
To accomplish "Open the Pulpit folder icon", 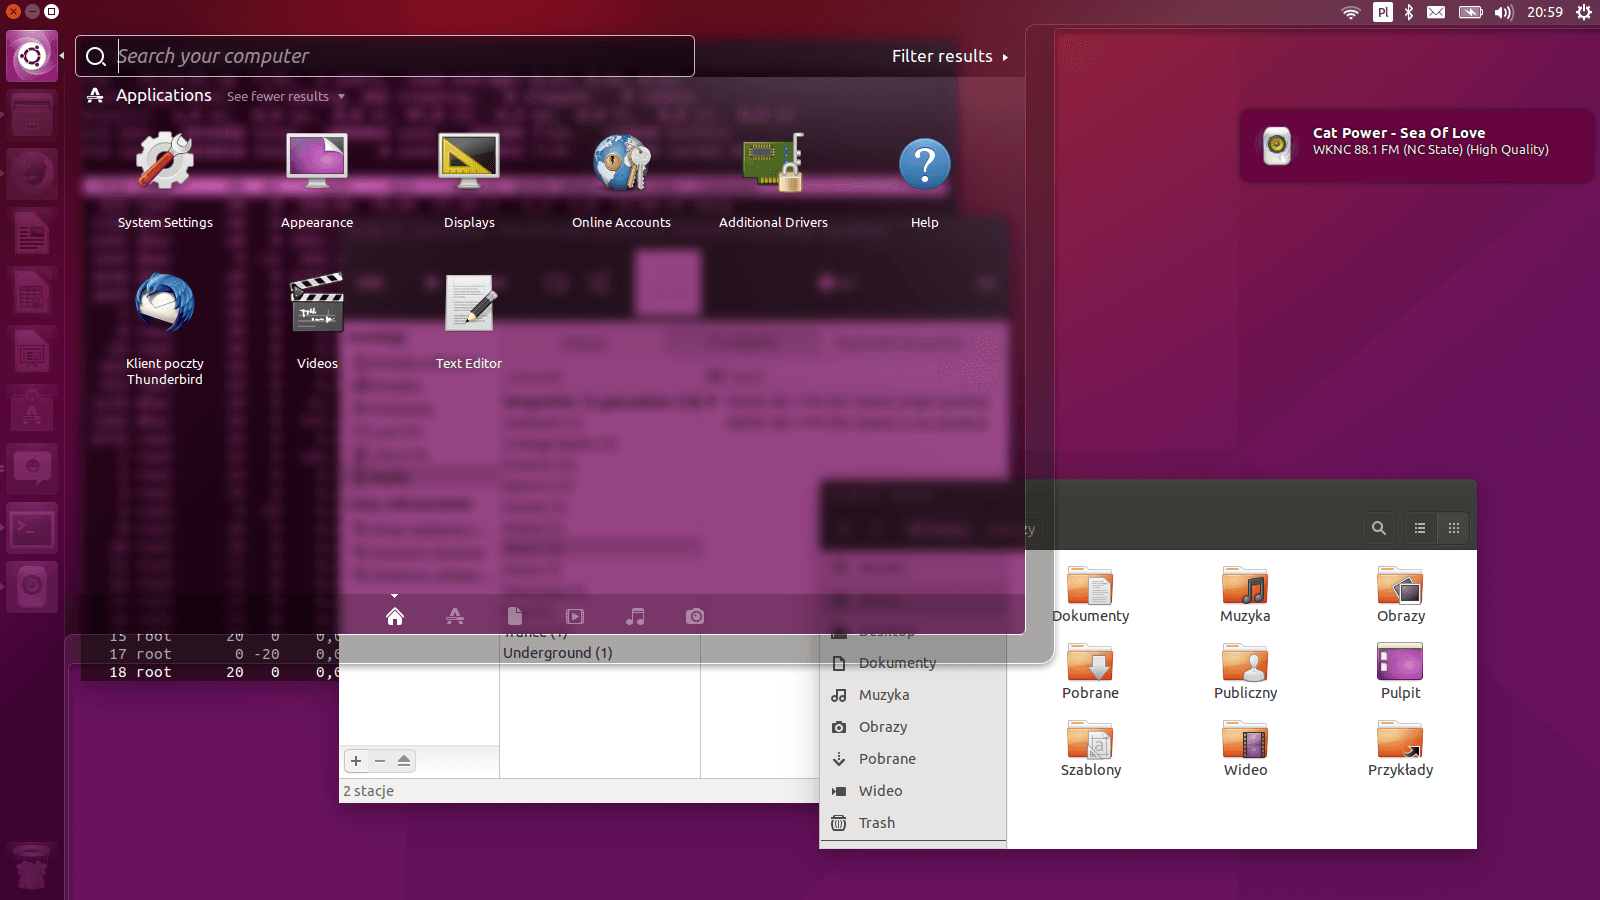I will coord(1401,673).
